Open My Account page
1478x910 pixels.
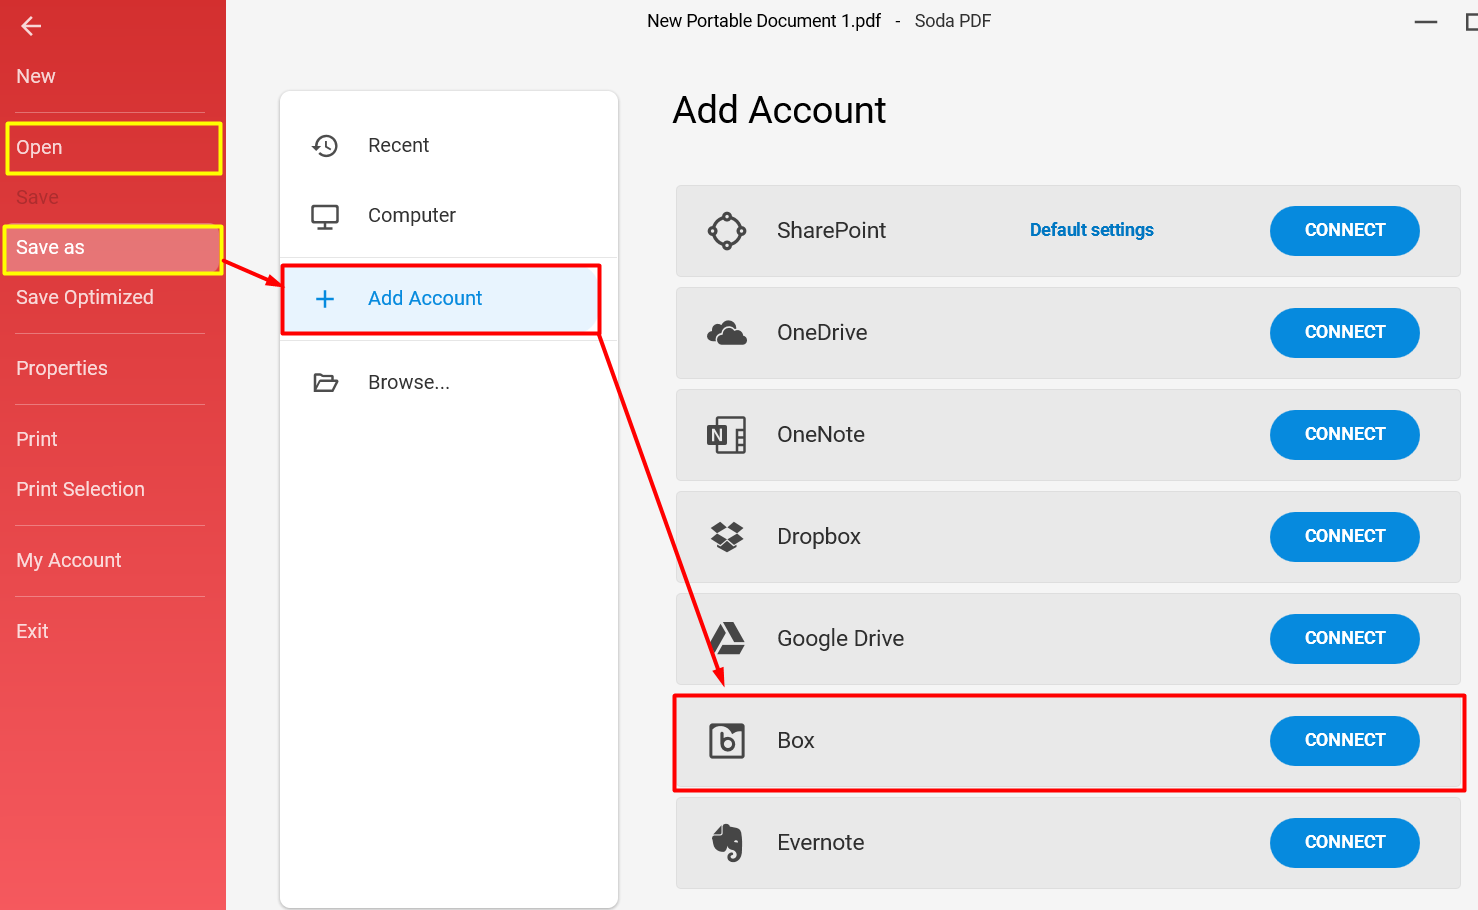coord(69,561)
